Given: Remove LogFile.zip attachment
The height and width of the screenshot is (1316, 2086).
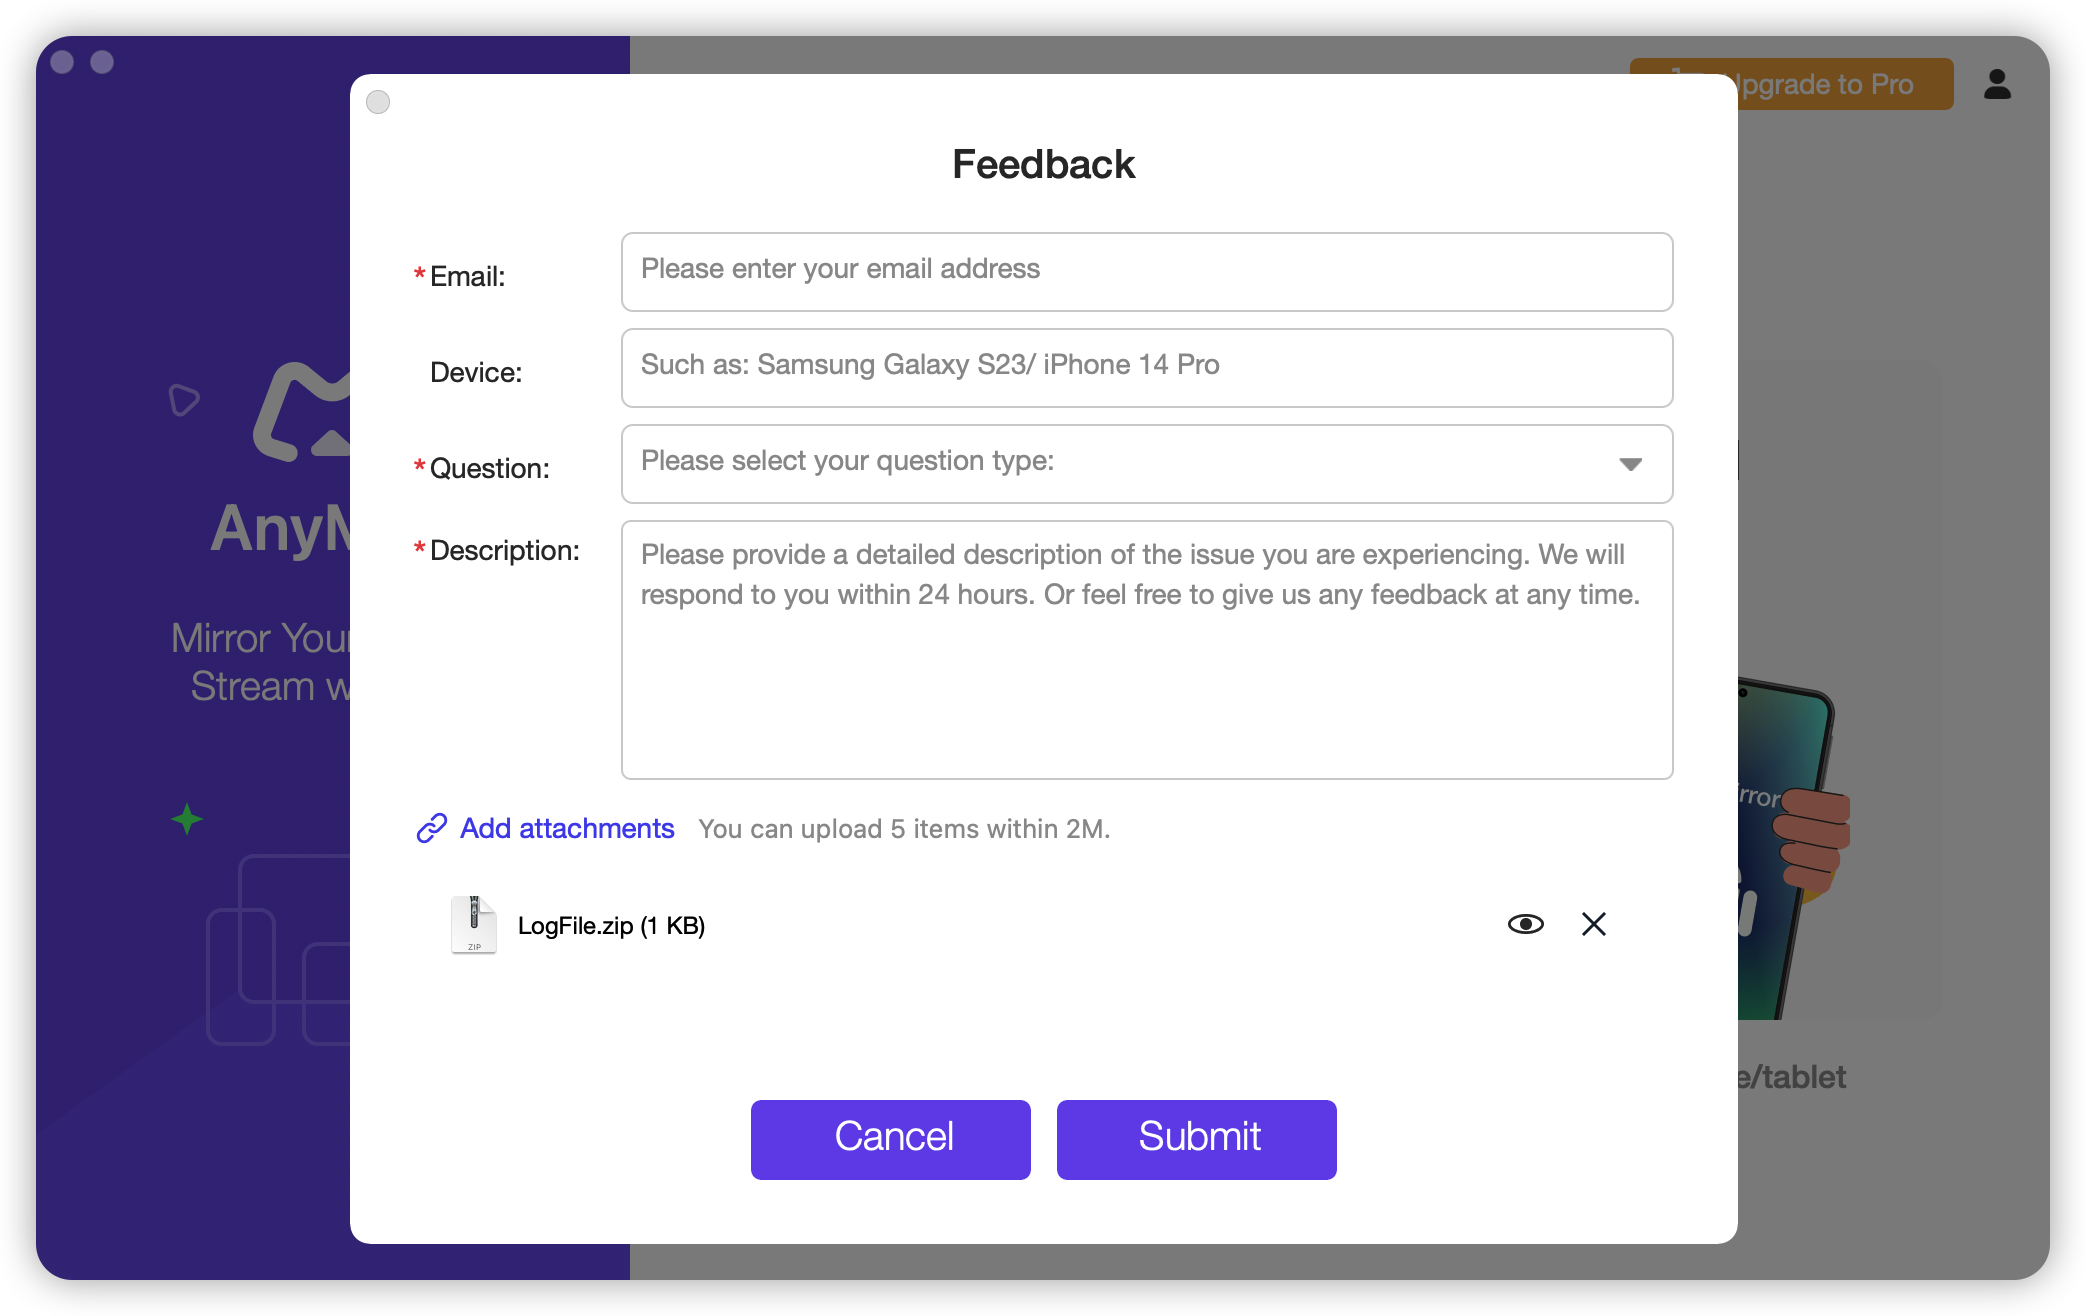Looking at the screenshot, I should coord(1593,923).
